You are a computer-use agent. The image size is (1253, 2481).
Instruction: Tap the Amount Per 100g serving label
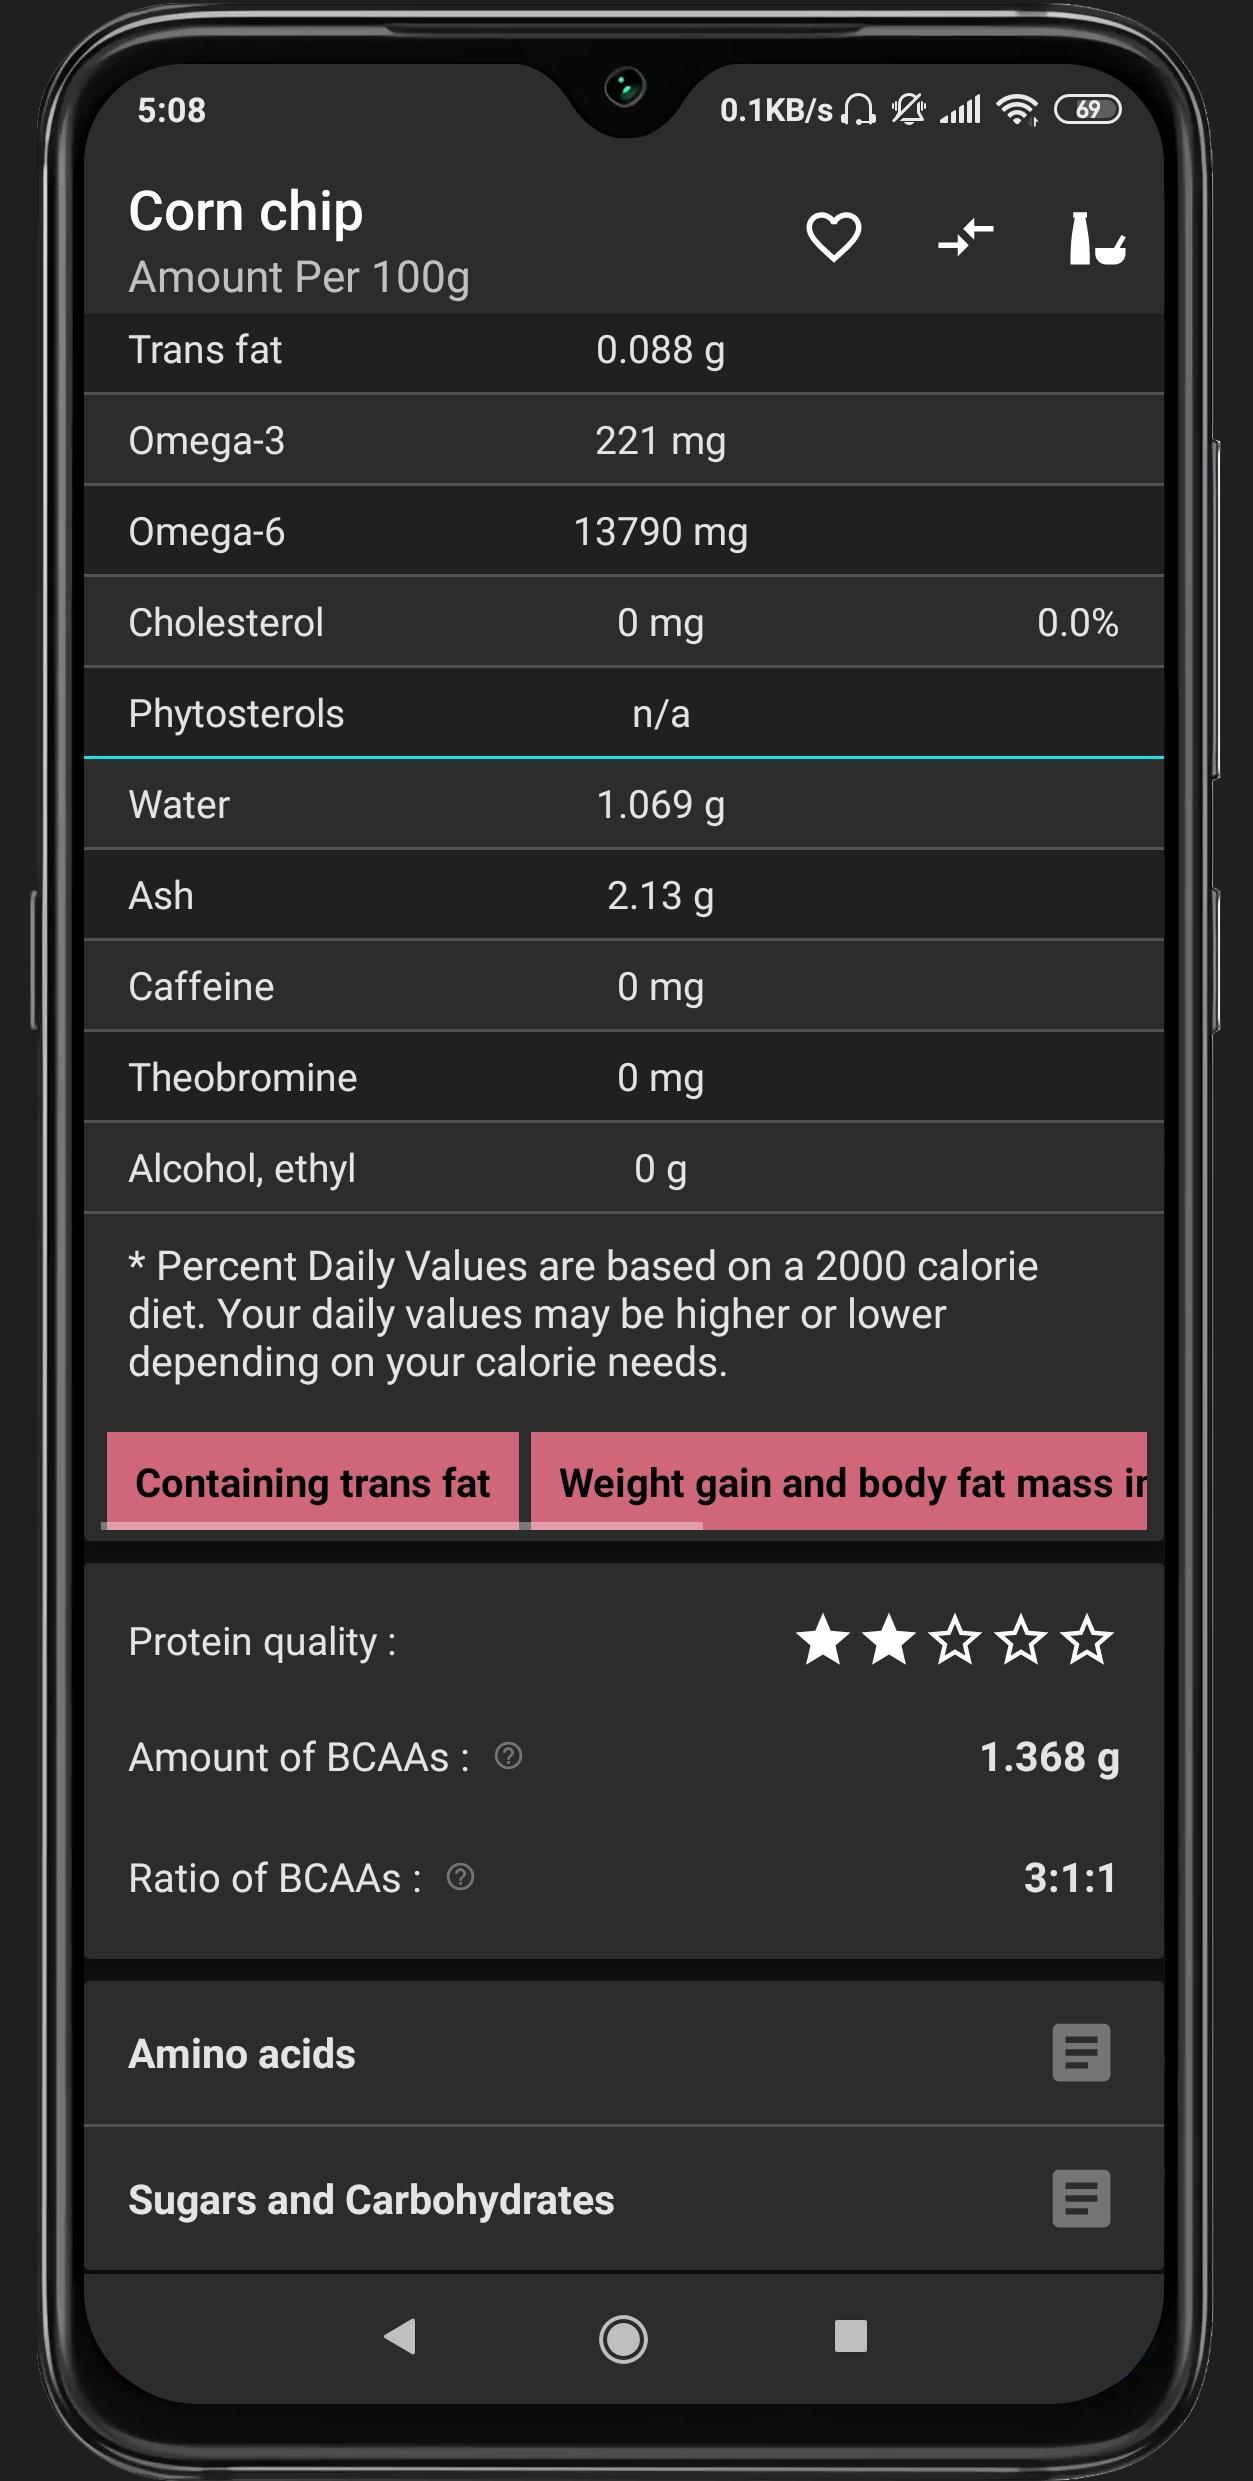(299, 278)
